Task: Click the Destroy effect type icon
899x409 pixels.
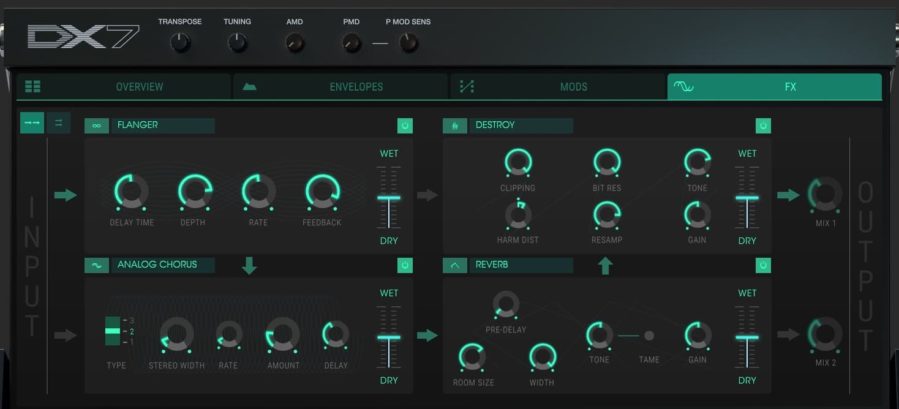Action: [x=455, y=126]
